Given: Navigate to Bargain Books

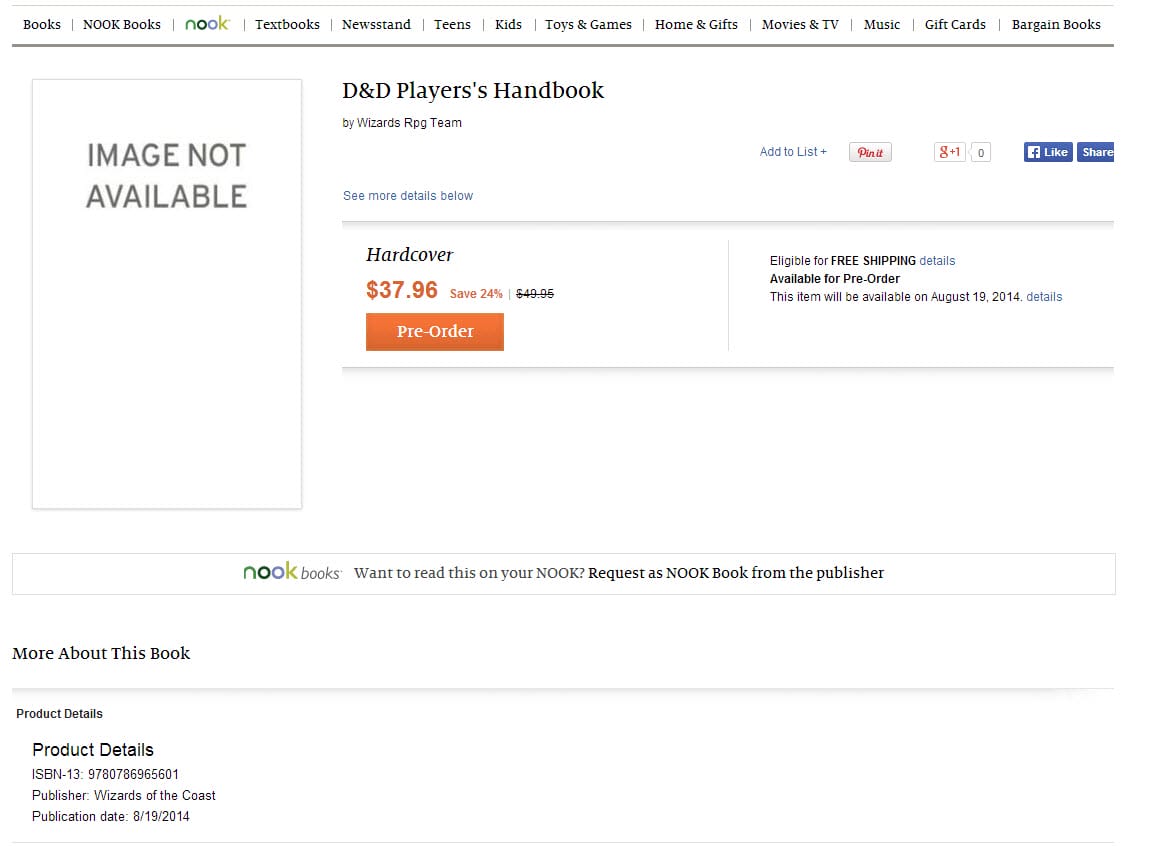Looking at the screenshot, I should (x=1056, y=24).
